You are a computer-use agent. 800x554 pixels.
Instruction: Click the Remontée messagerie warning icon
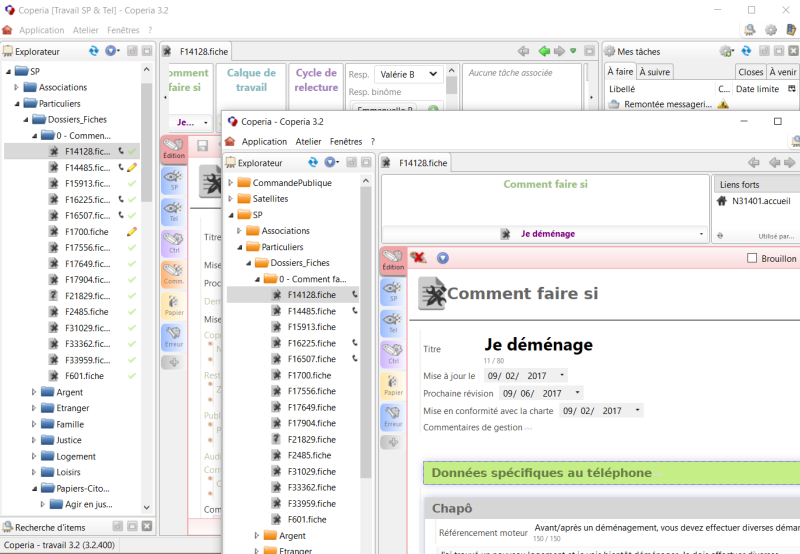[x=723, y=104]
